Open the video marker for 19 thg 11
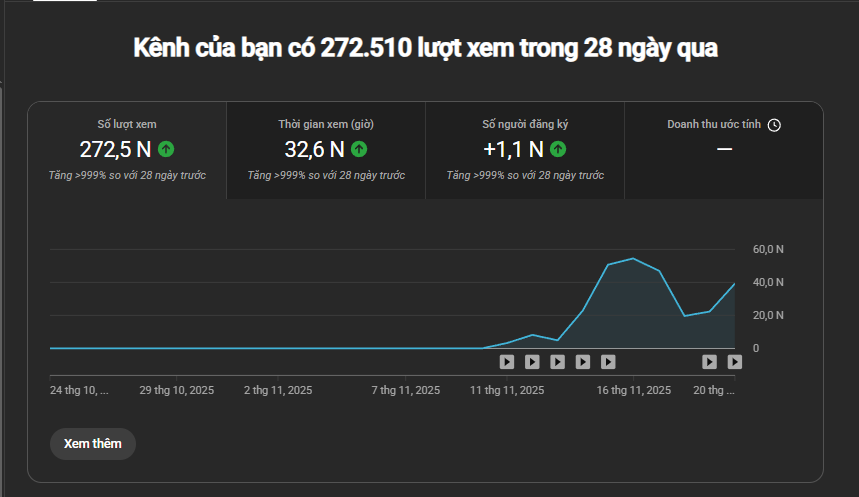 [x=709, y=362]
